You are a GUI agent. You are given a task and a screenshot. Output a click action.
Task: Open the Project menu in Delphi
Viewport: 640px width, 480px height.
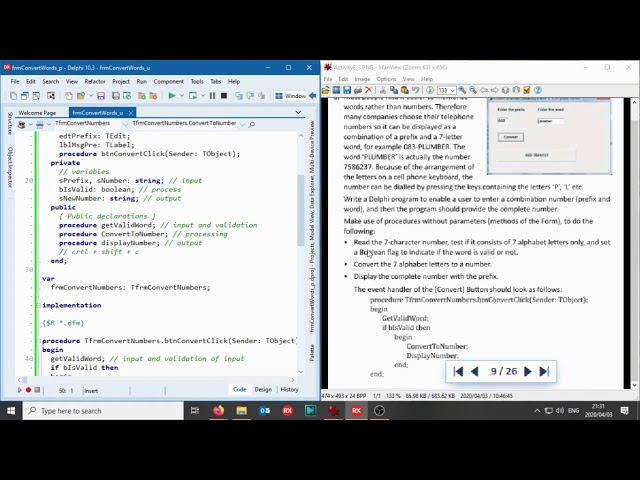point(121,82)
